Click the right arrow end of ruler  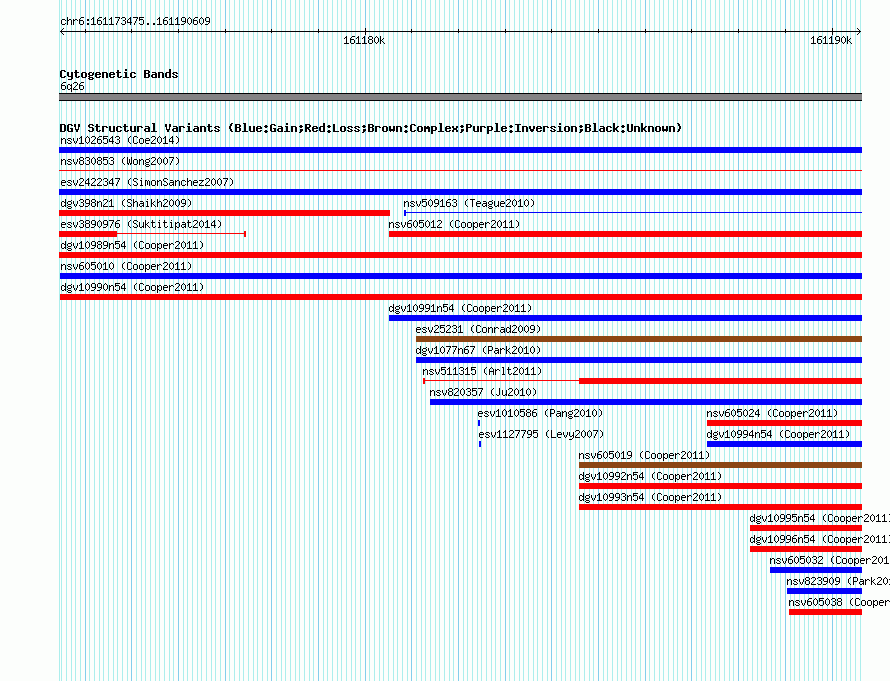(859, 31)
